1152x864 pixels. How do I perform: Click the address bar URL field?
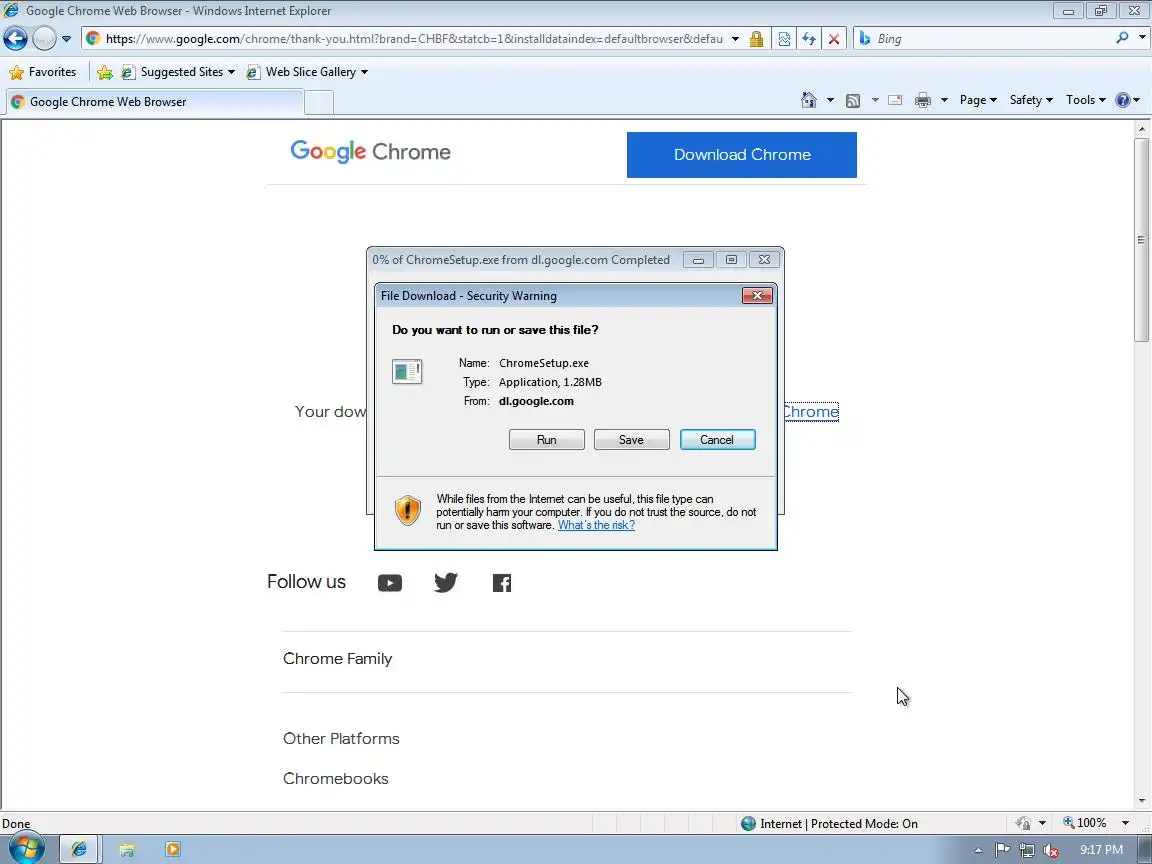[414, 39]
